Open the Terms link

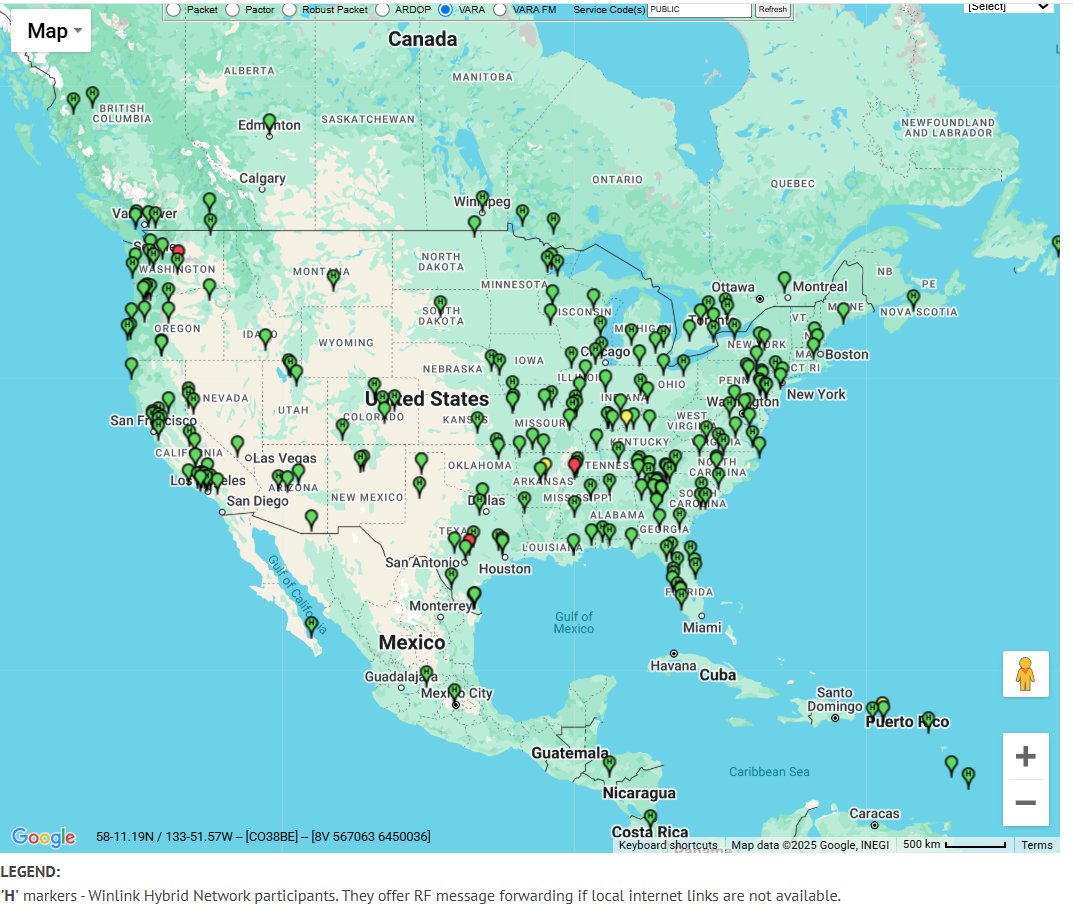click(1038, 845)
